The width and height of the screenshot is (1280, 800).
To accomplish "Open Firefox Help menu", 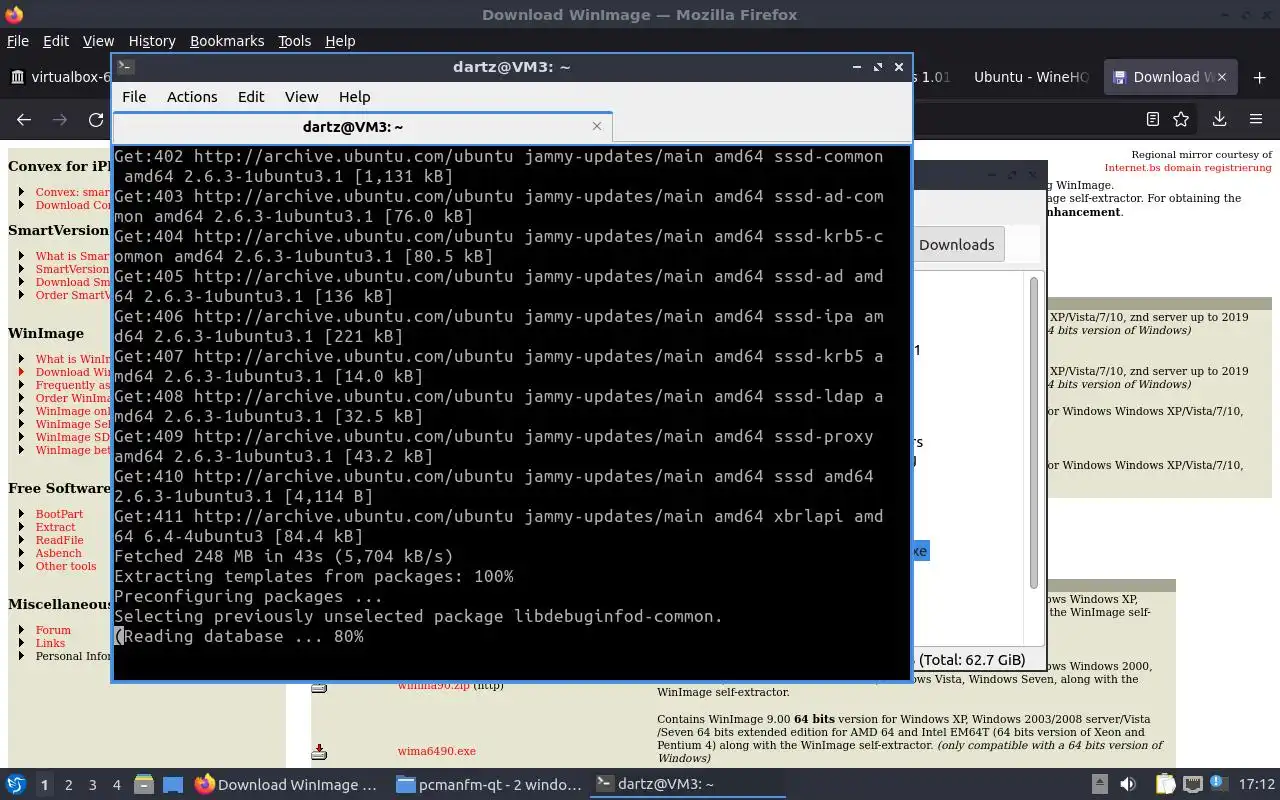I will 340,41.
